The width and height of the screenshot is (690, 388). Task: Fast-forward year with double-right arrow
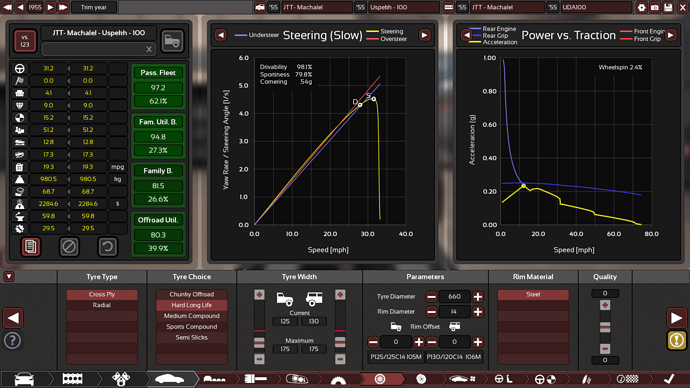(63, 7)
